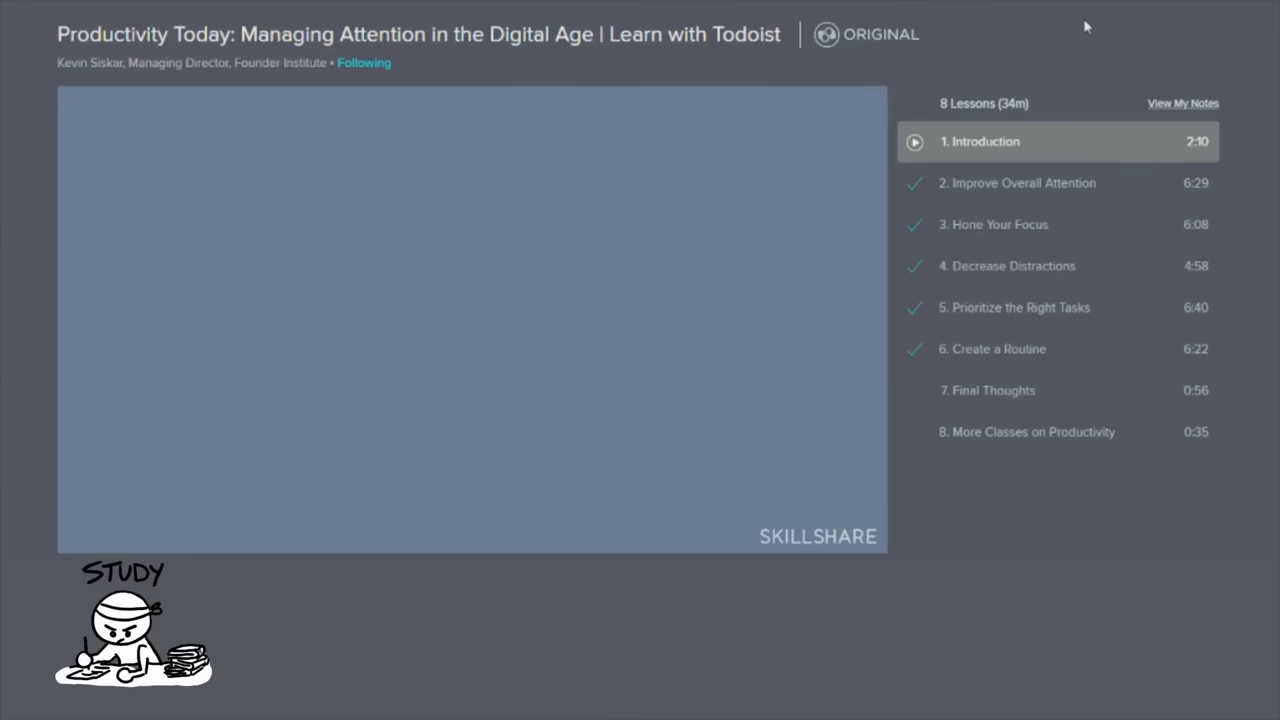Click the video player area
The height and width of the screenshot is (720, 1280).
[470, 318]
